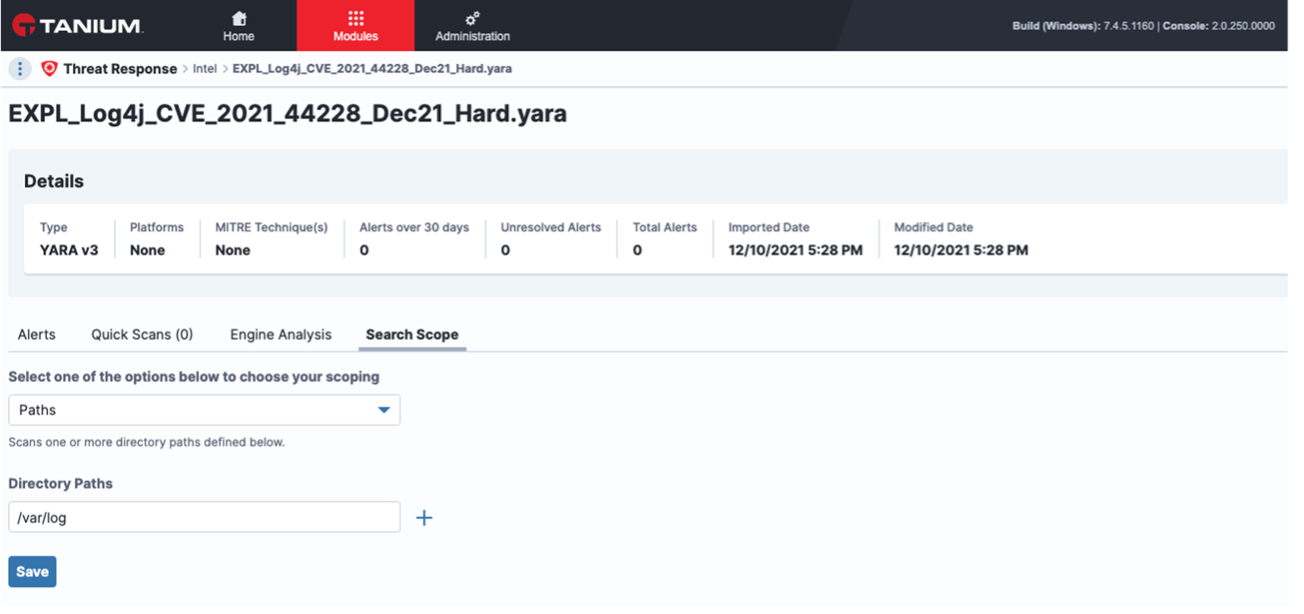The image size is (1304, 614).
Task: Open the Modules grid menu
Action: [x=355, y=26]
